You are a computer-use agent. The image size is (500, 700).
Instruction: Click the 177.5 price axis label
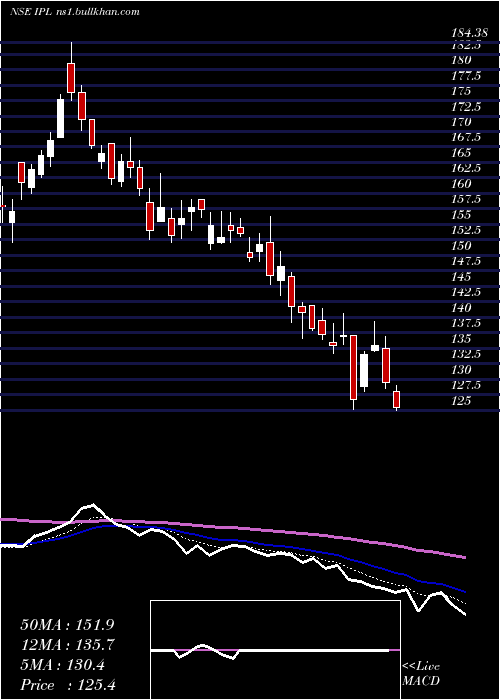point(467,76)
